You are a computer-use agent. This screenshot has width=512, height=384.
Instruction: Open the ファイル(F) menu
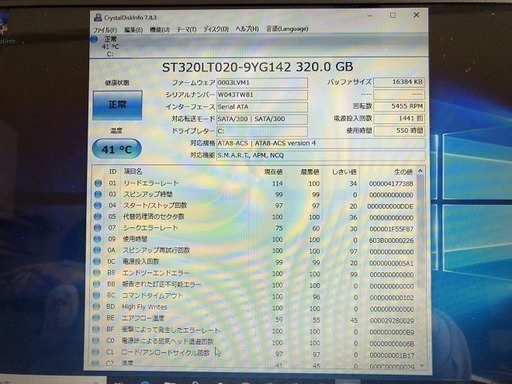pos(105,30)
